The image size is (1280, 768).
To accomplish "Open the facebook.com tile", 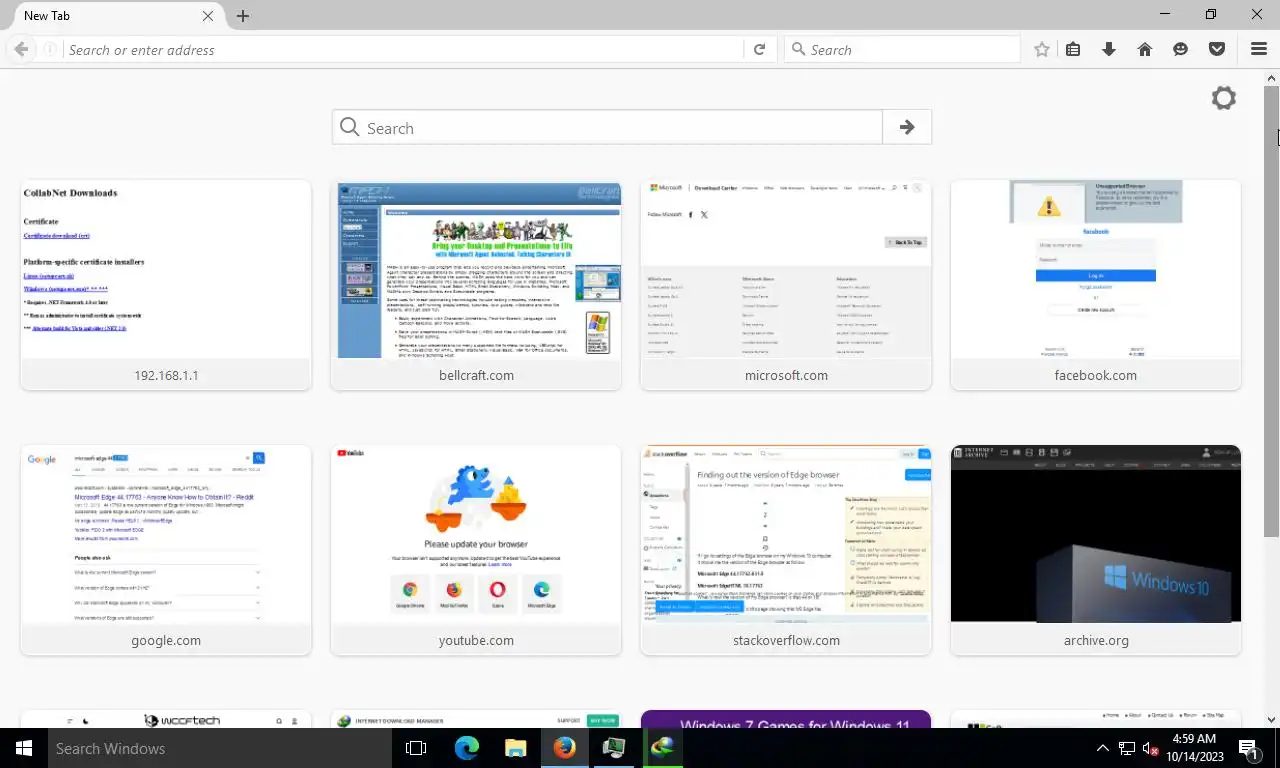I will pos(1096,285).
